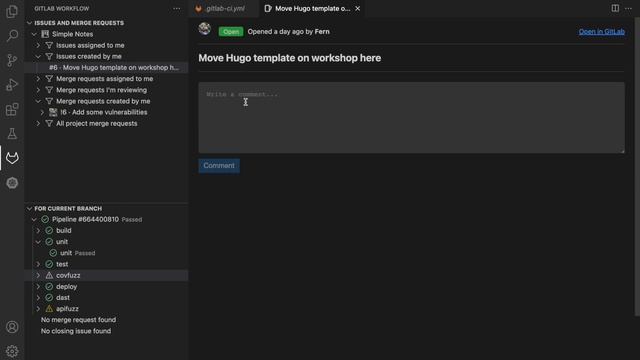Open the view below the GitLab icon

[12, 183]
